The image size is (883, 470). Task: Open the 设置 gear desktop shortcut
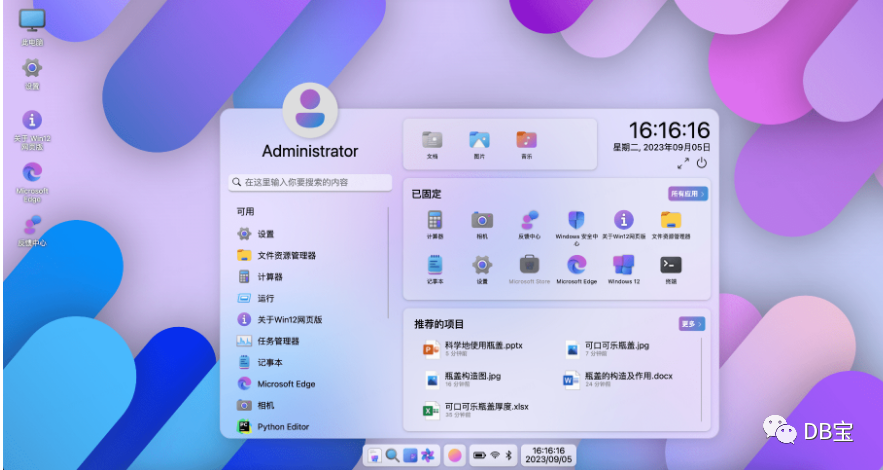(x=32, y=74)
